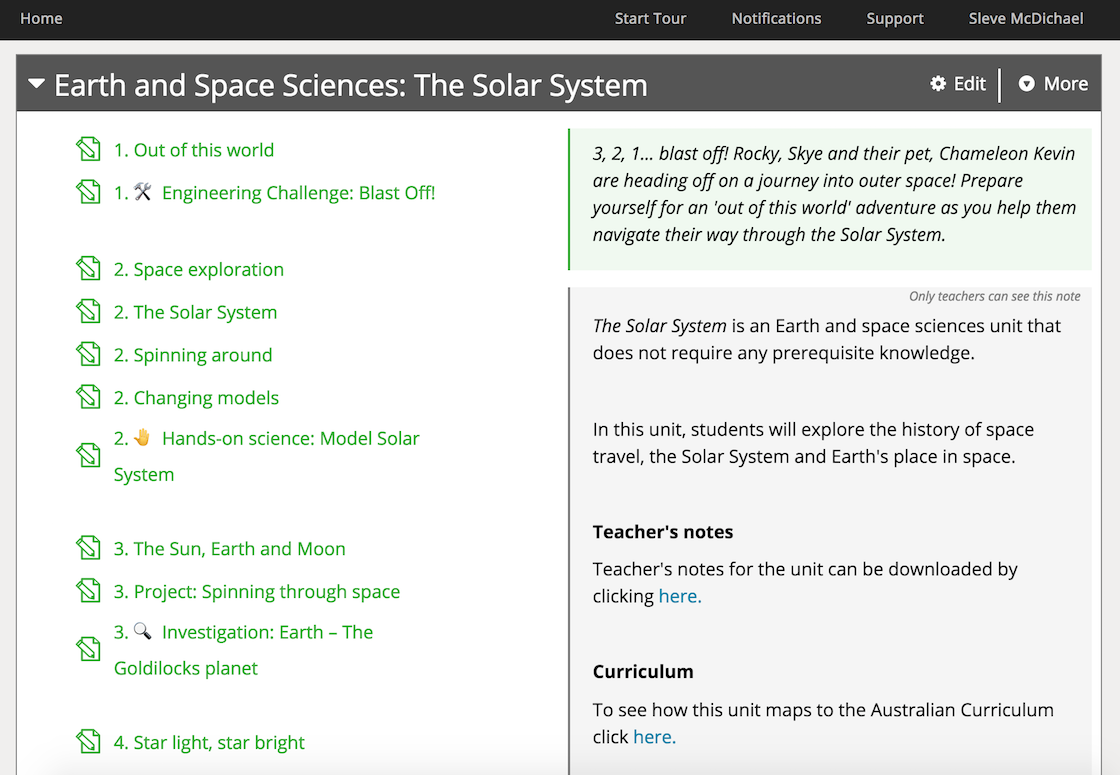Open Engineering Challenge: Blast Off! lesson
Viewport: 1120px width, 775px height.
coord(274,193)
